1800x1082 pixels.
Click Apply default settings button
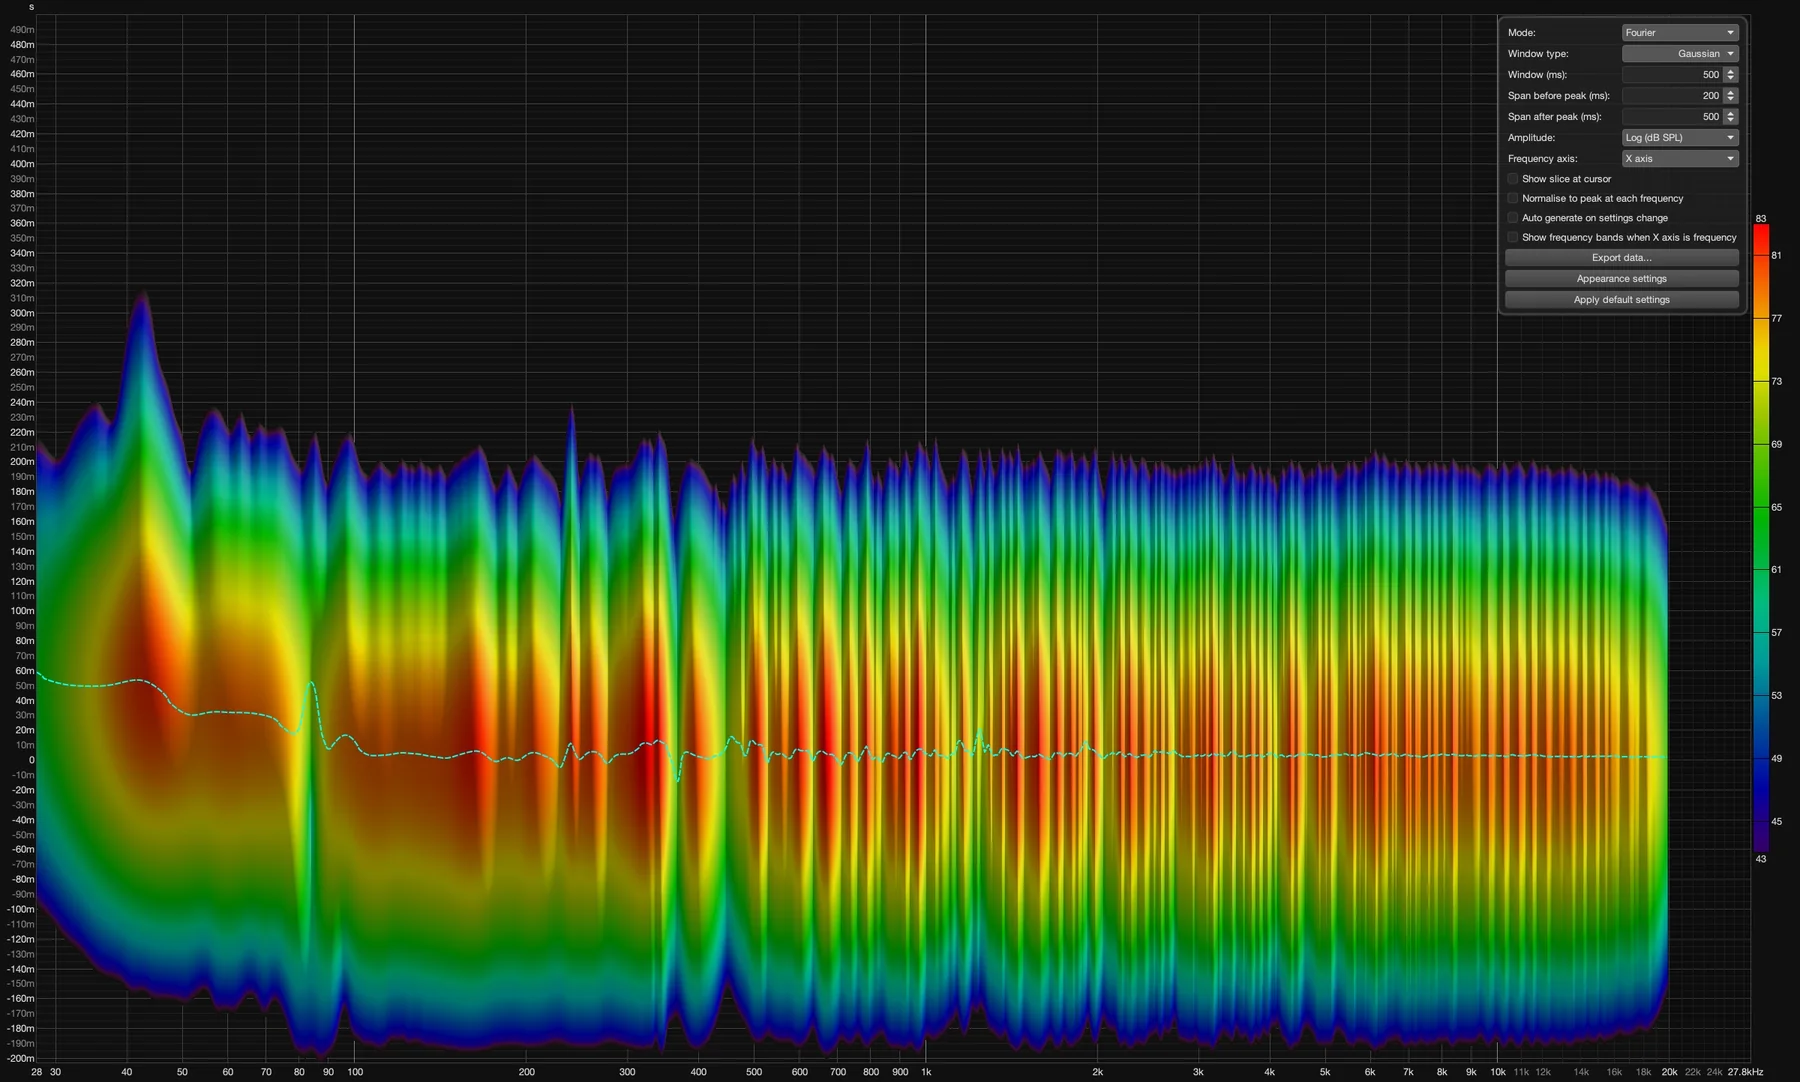point(1622,300)
